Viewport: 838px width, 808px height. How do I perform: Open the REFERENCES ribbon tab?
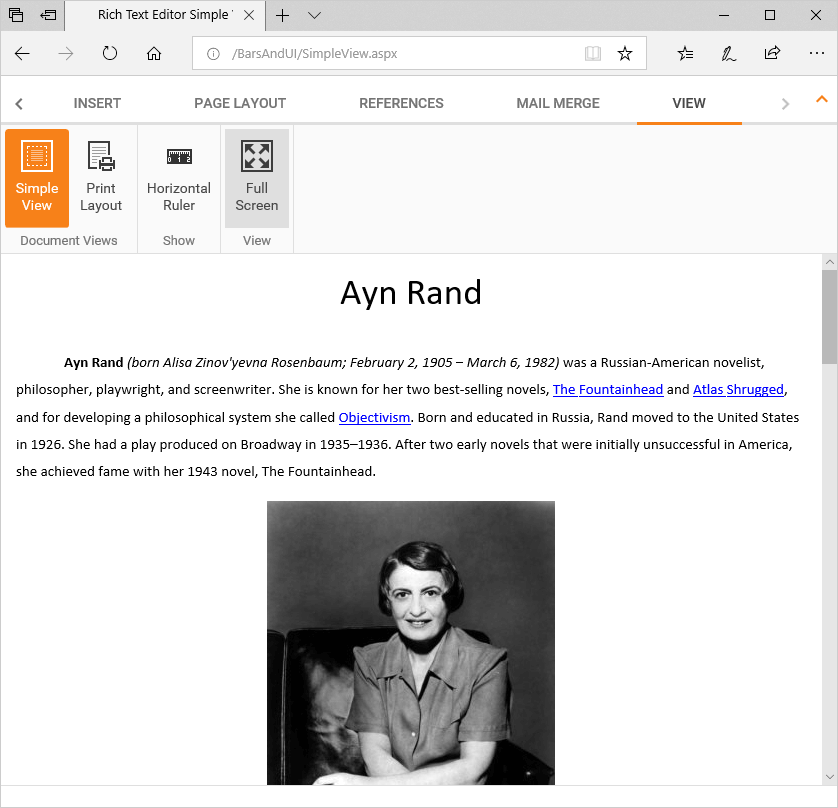coord(401,103)
